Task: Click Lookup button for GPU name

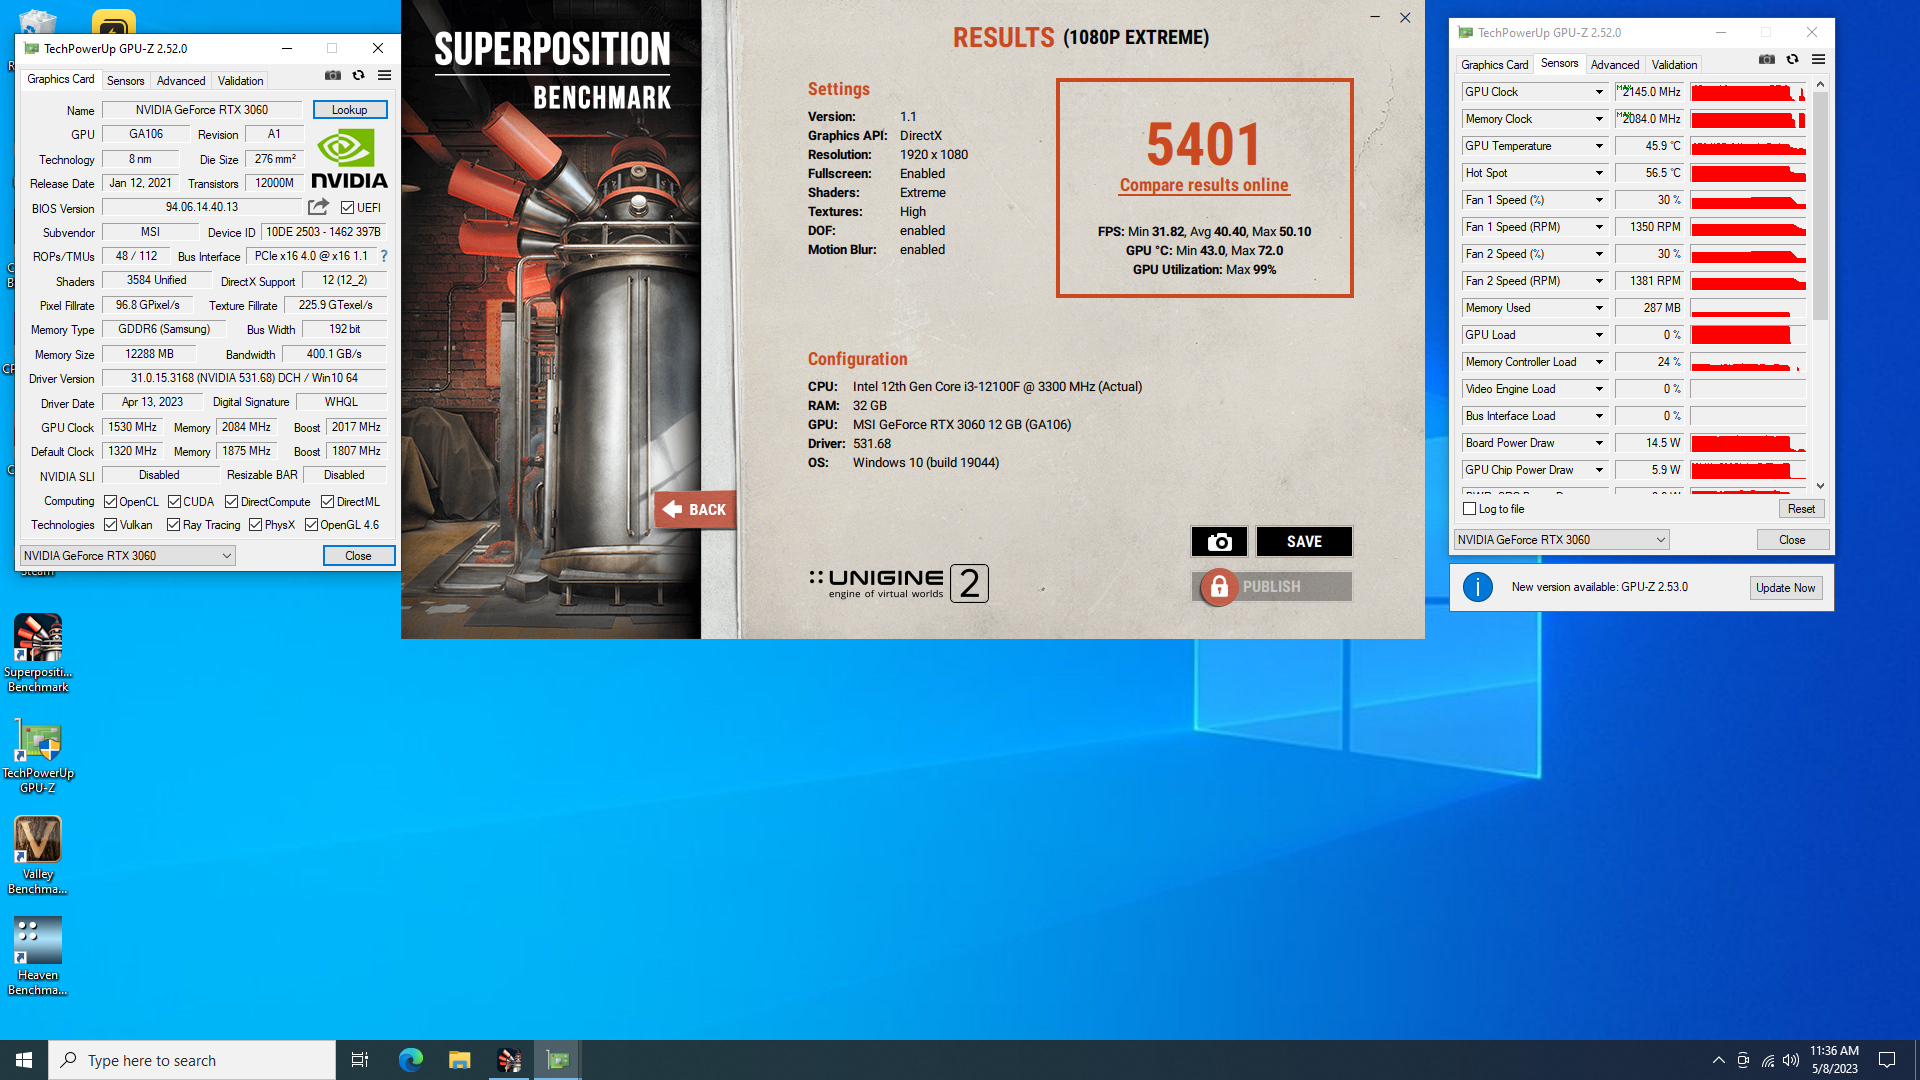Action: click(350, 110)
